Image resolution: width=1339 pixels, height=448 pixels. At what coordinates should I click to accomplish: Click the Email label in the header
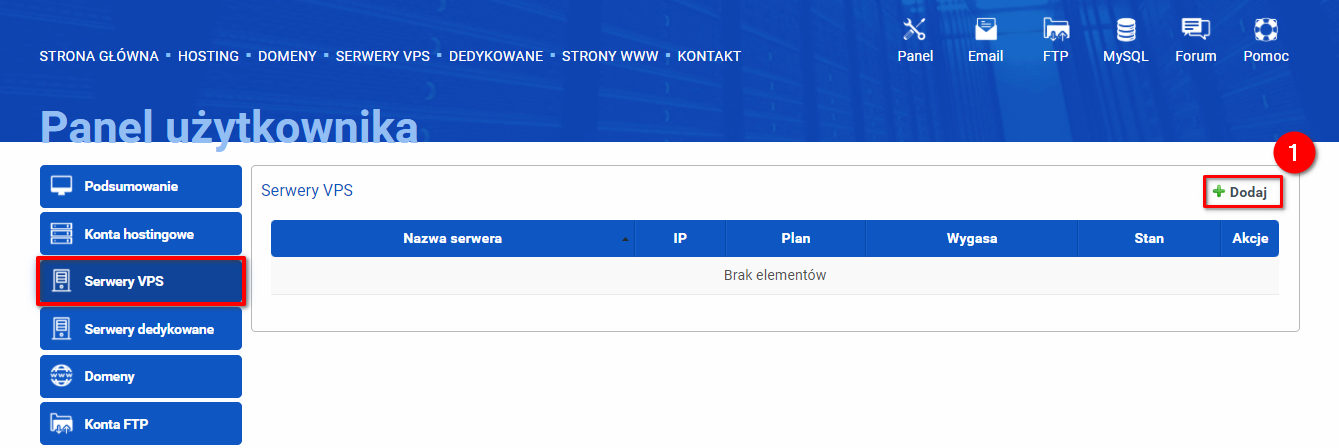[x=985, y=56]
